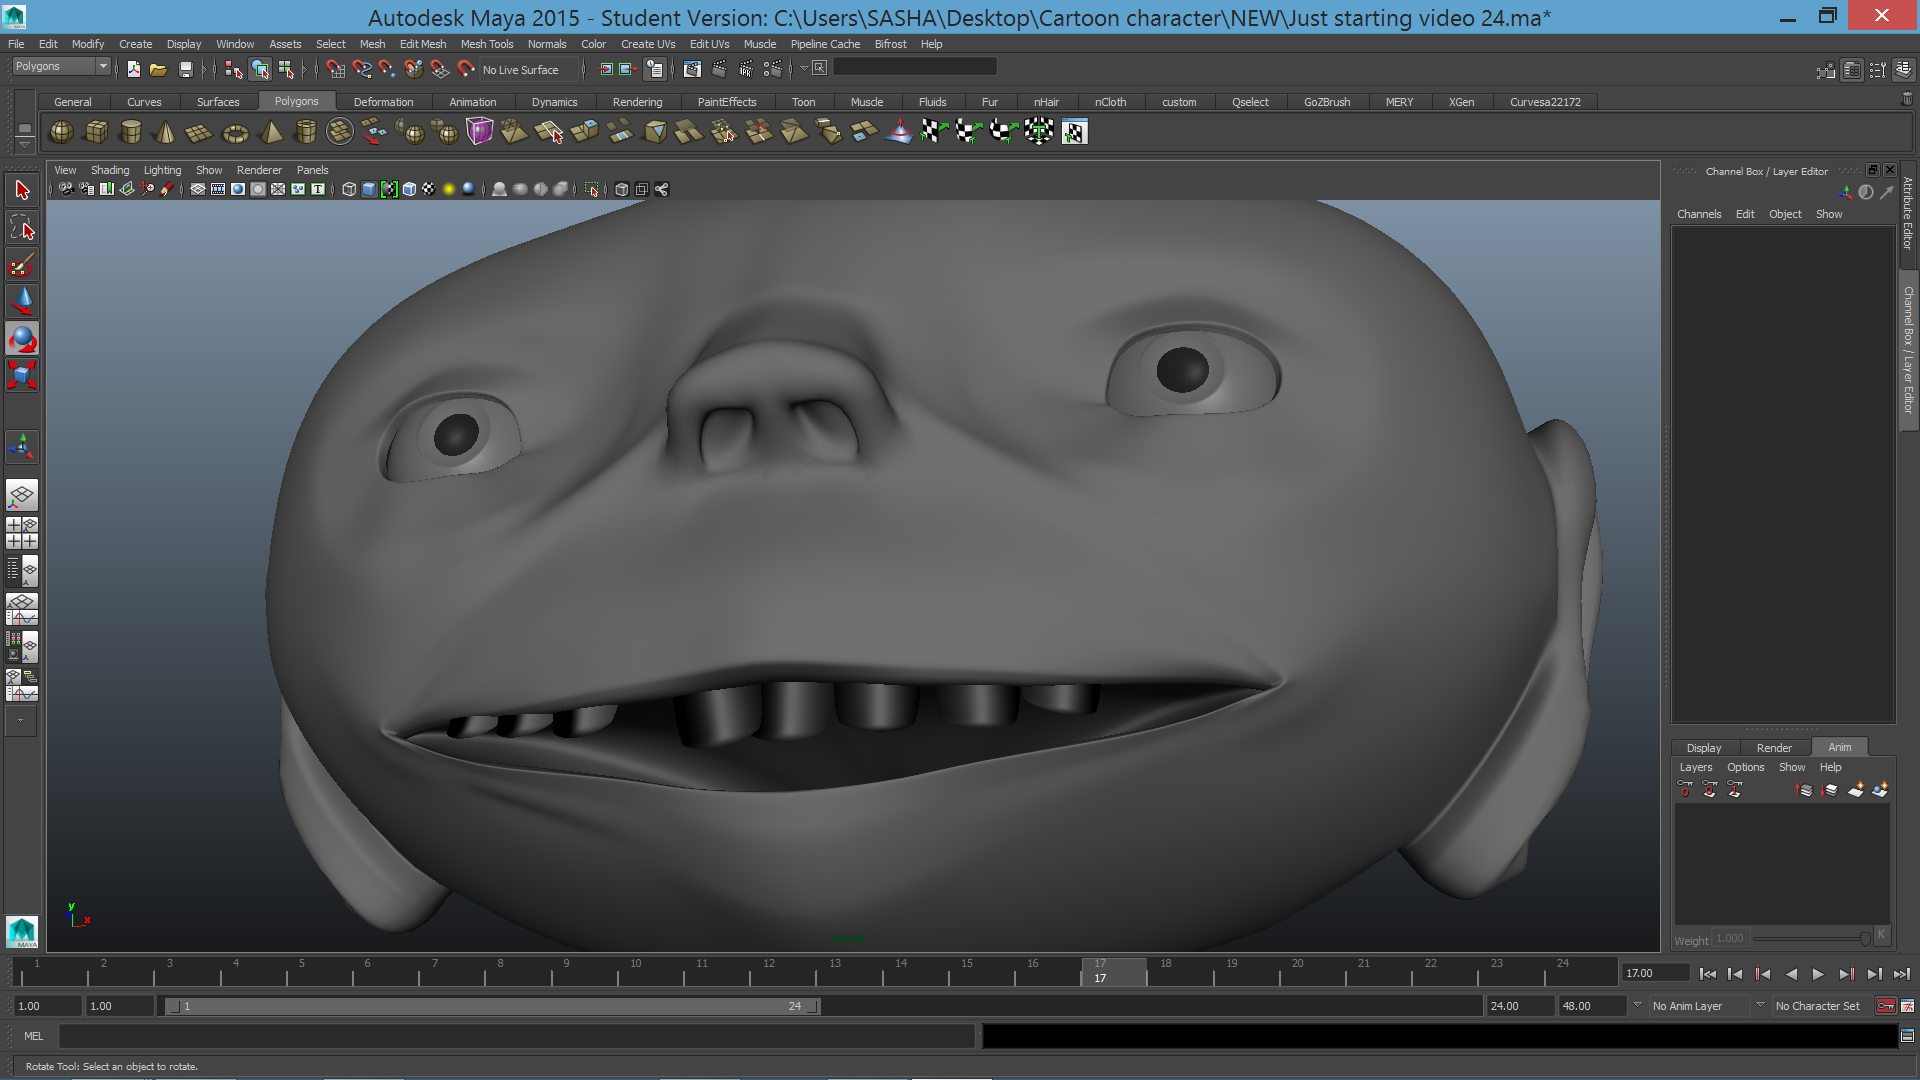Image resolution: width=1920 pixels, height=1080 pixels.
Task: Create a polygon torus from the shelf
Action: 235,131
